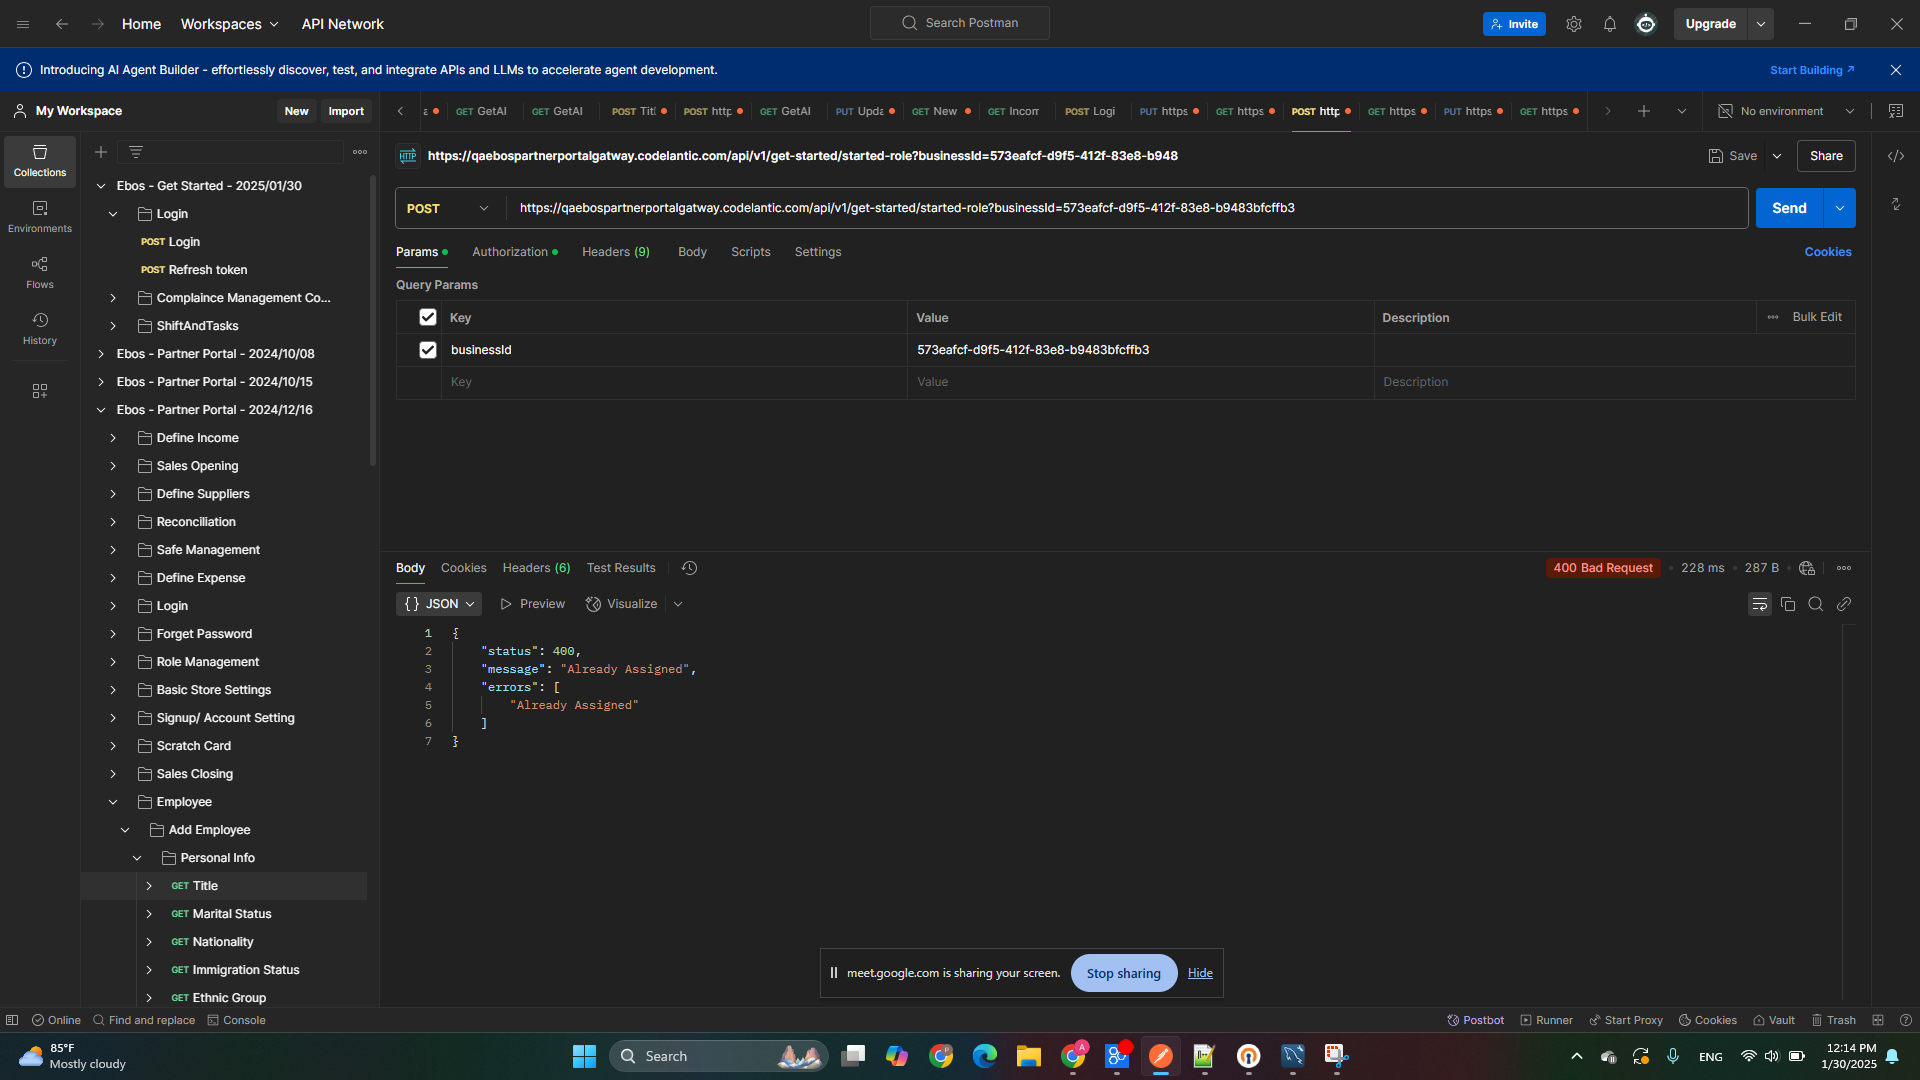
Task: Toggle the select-all query params checkbox
Action: coord(428,317)
